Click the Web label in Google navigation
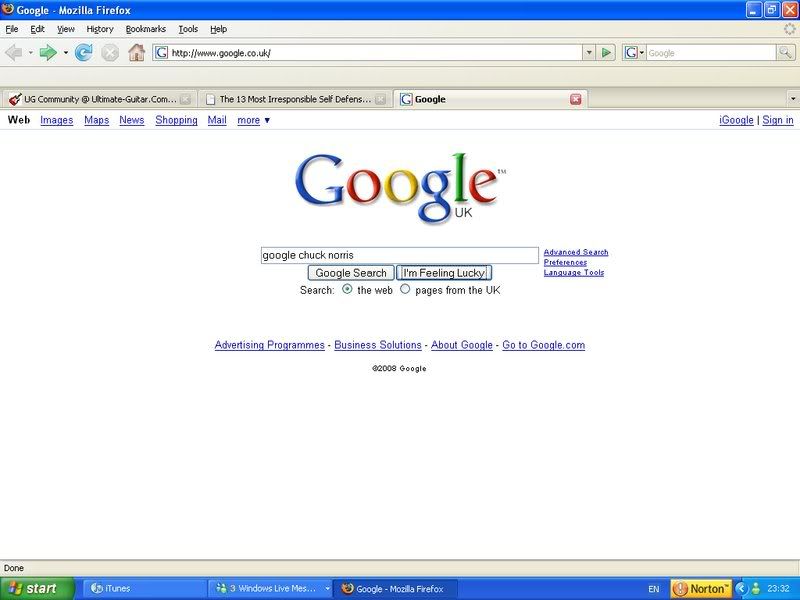The width and height of the screenshot is (800, 600). point(19,120)
